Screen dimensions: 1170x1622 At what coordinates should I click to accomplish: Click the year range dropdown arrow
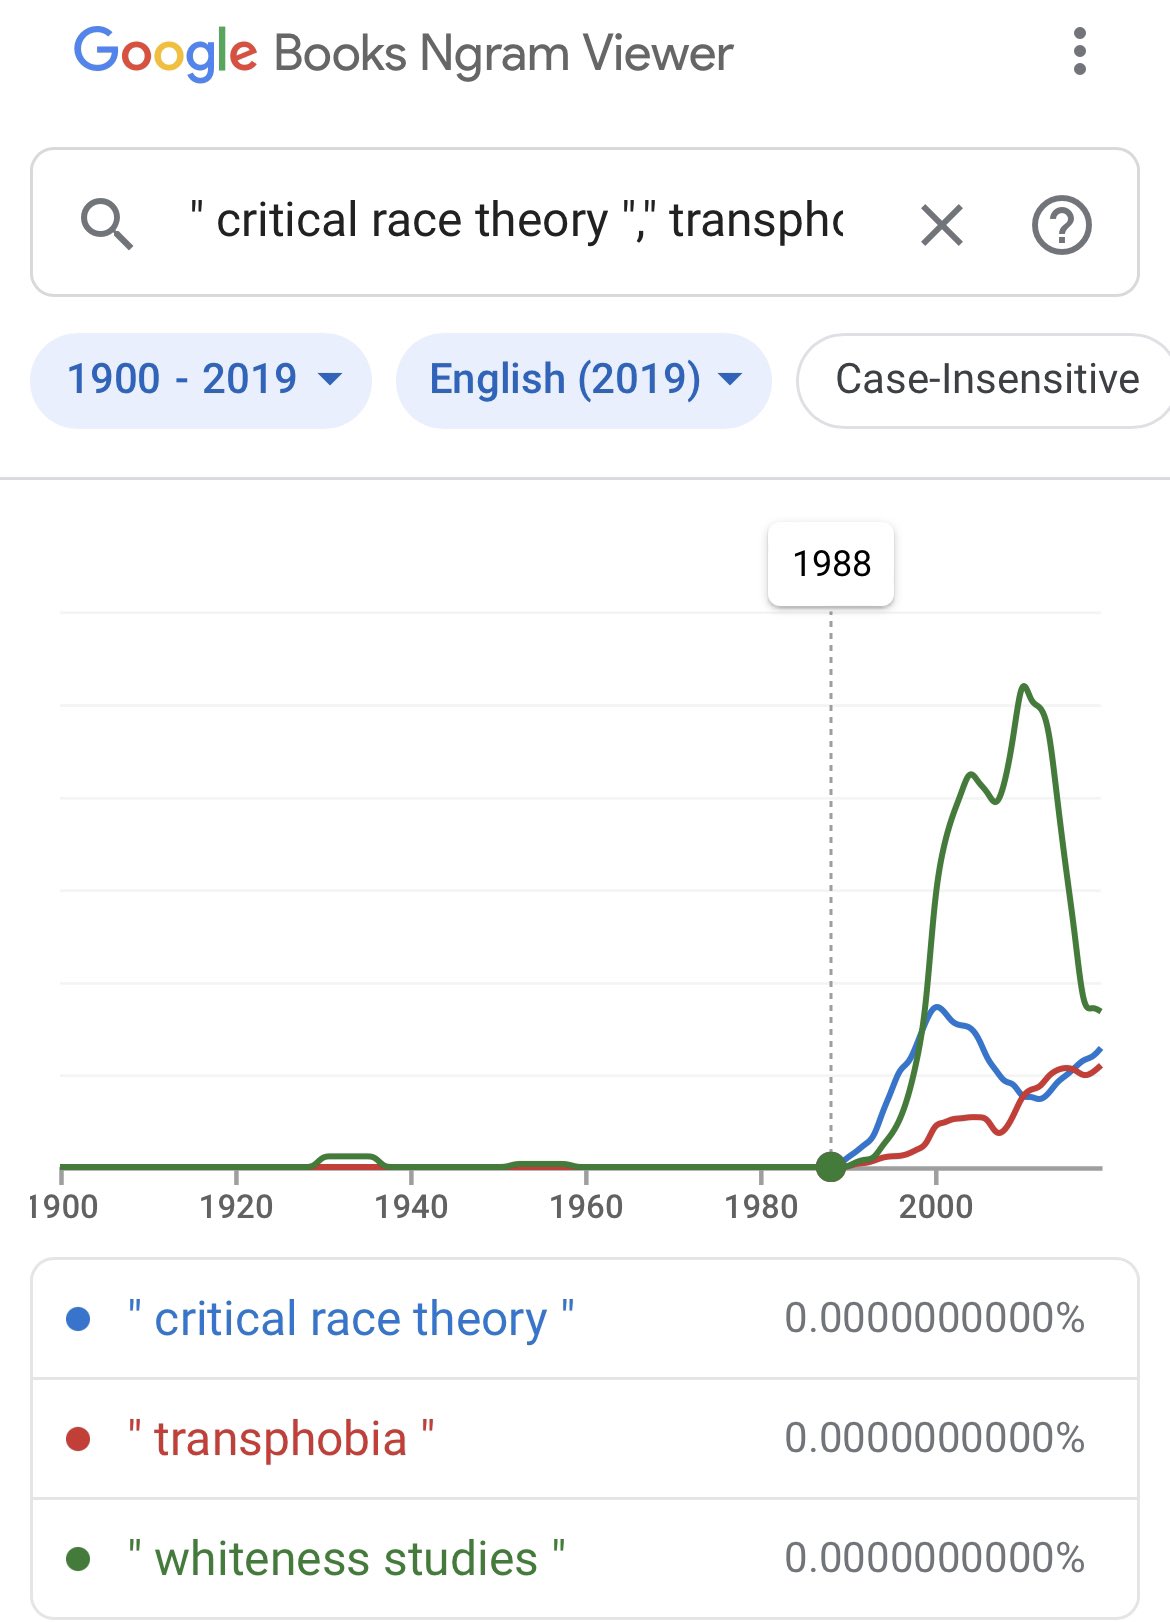[x=329, y=380]
